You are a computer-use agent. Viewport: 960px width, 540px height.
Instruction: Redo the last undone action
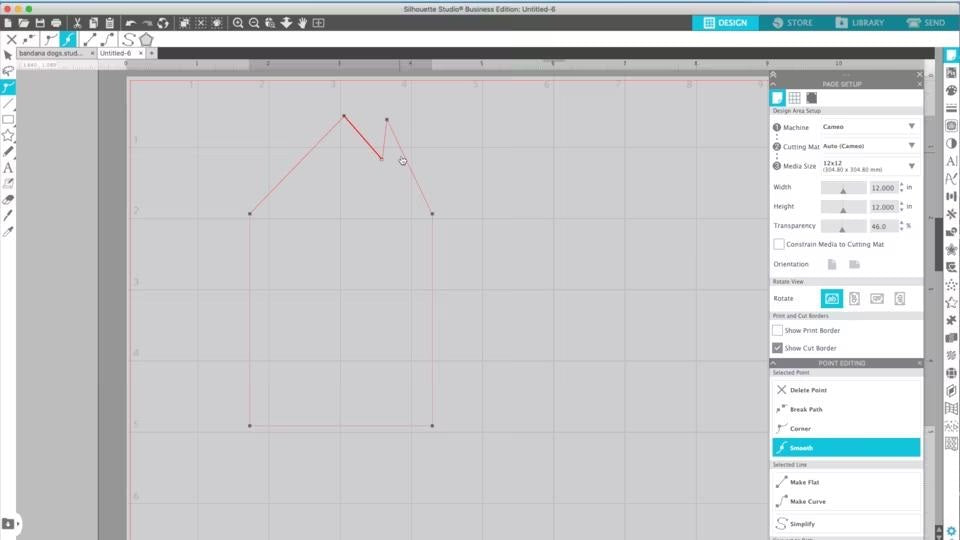[x=147, y=23]
